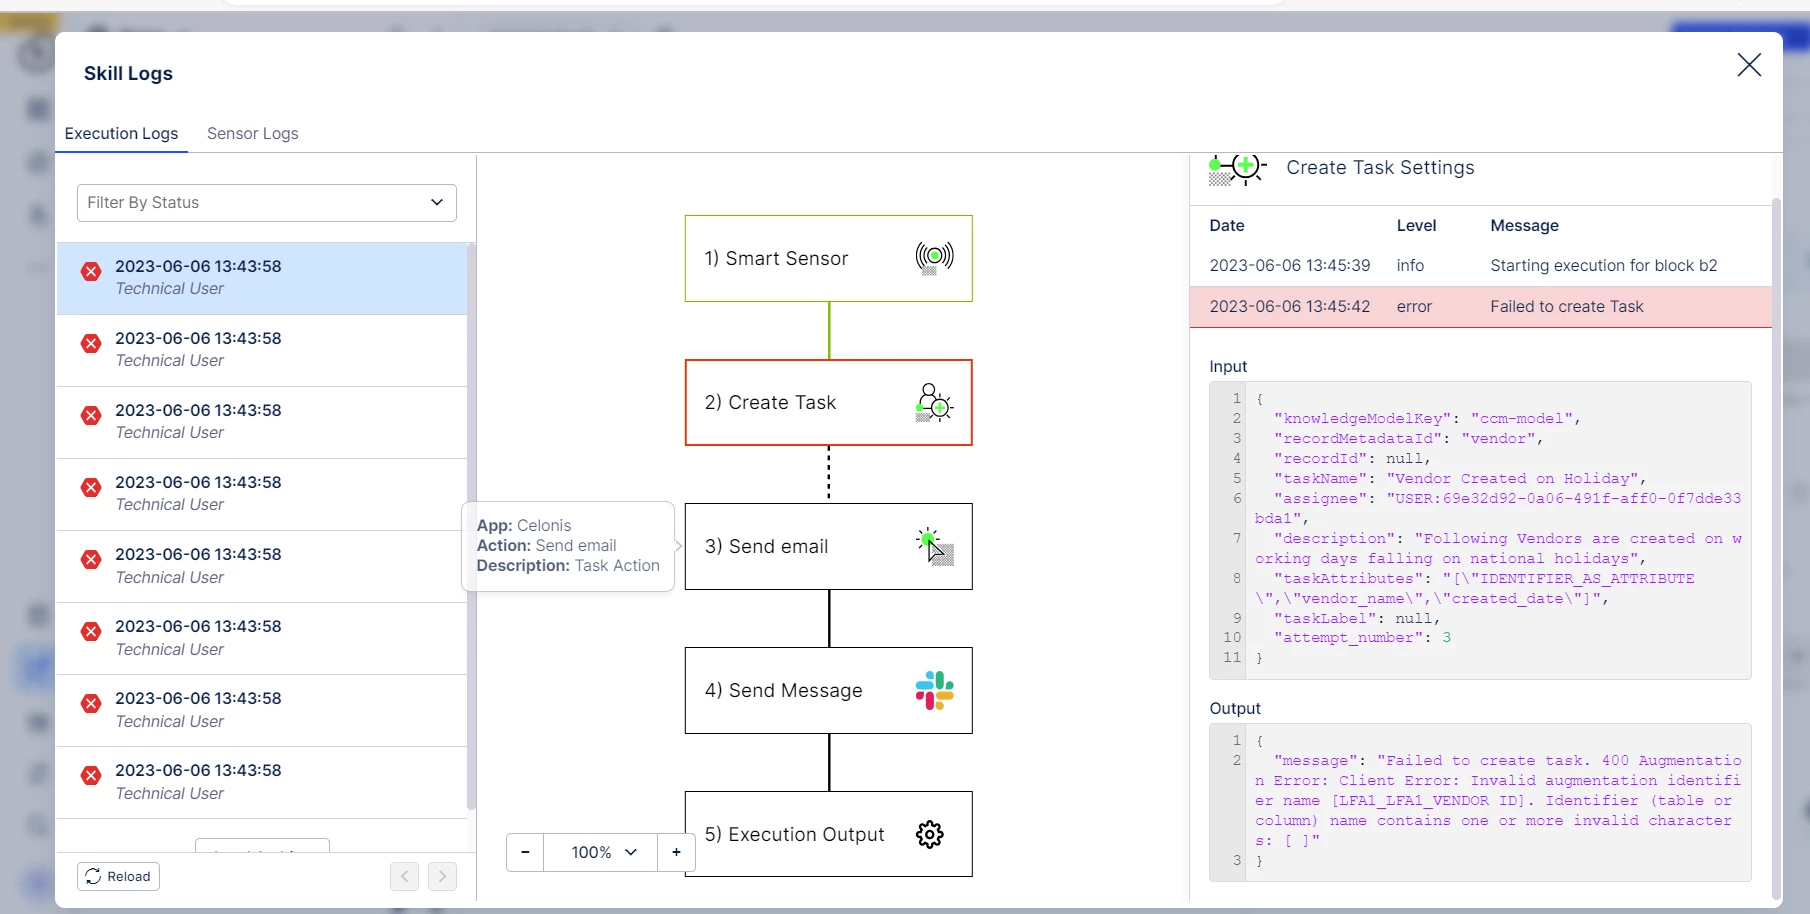
Task: Select the 'Starting execution for block b2' message
Action: 1603,265
